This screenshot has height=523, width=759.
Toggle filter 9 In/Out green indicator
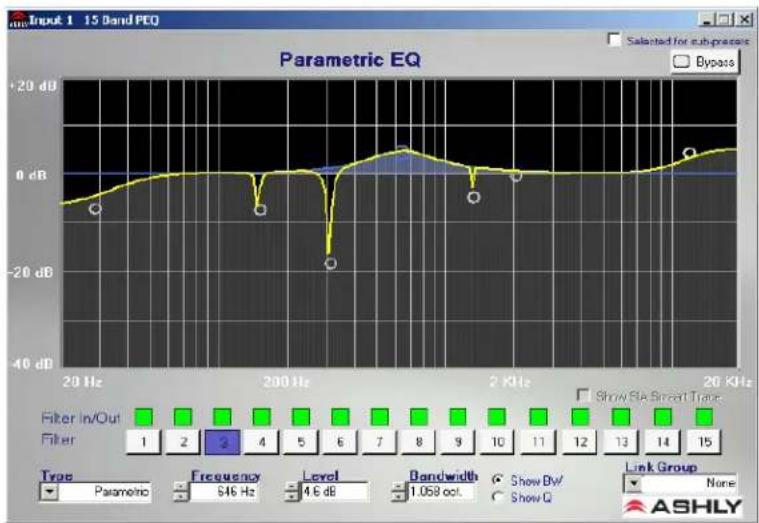click(458, 416)
